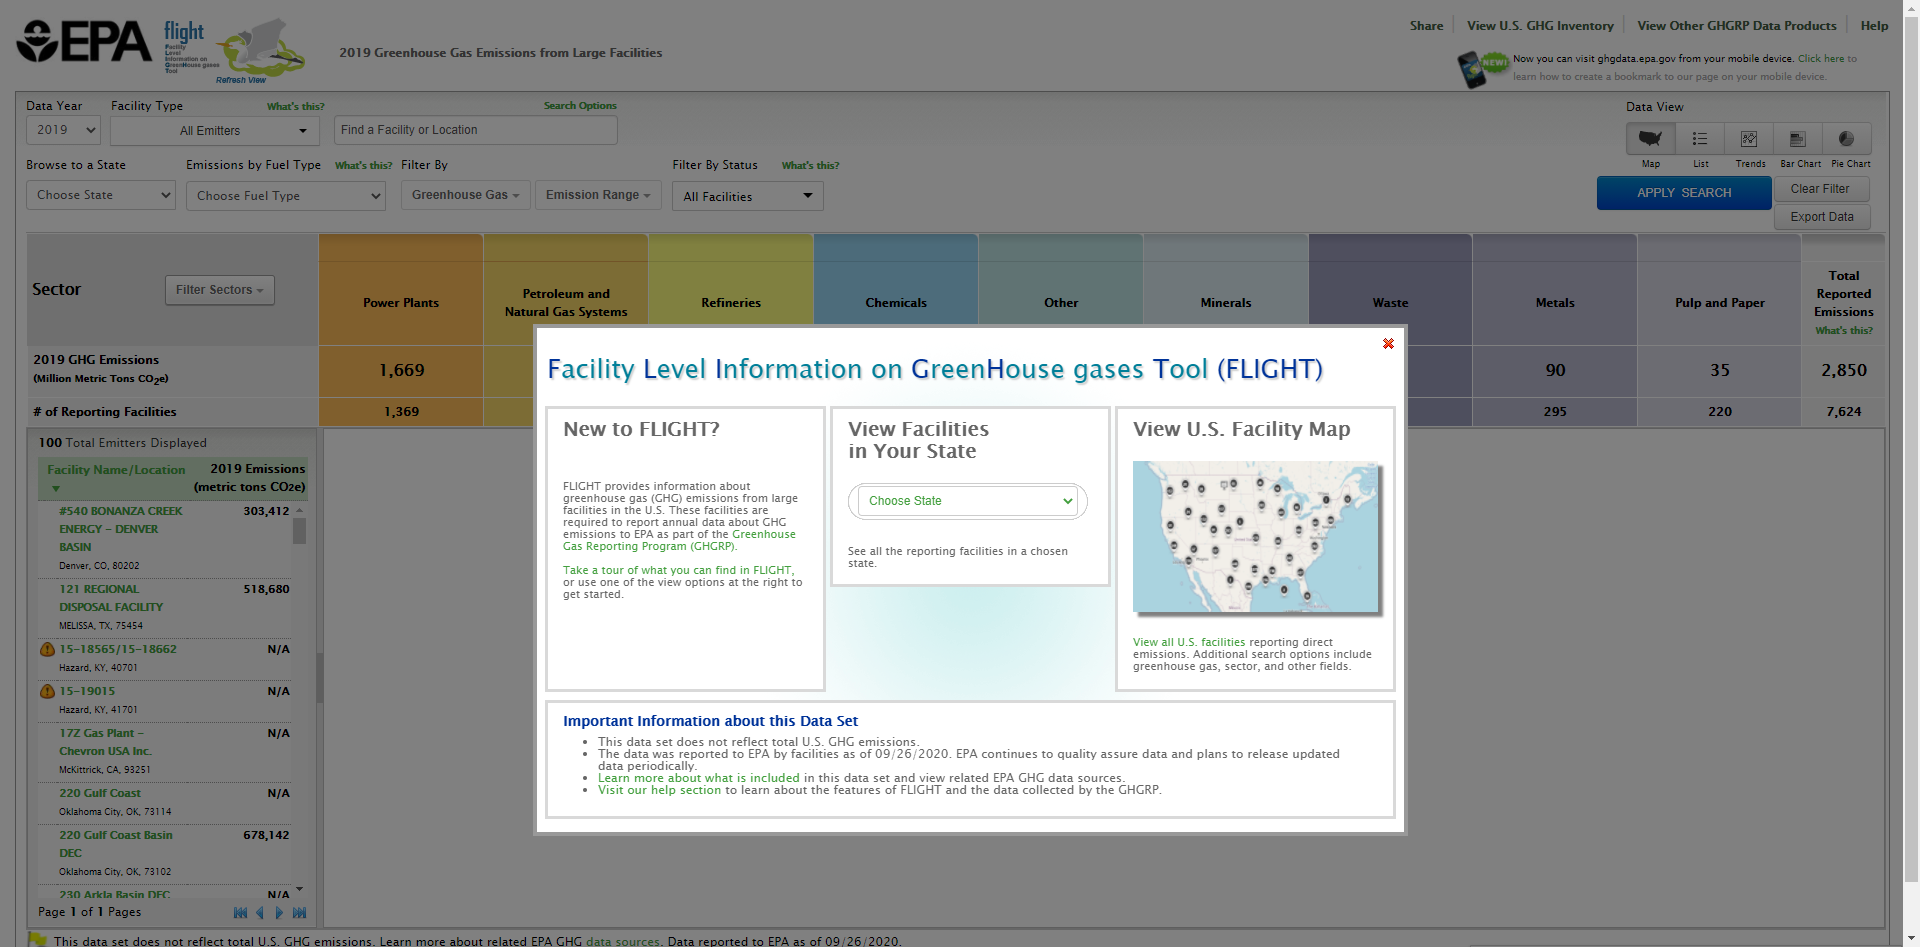Open 'Visit our help section' link

click(659, 791)
